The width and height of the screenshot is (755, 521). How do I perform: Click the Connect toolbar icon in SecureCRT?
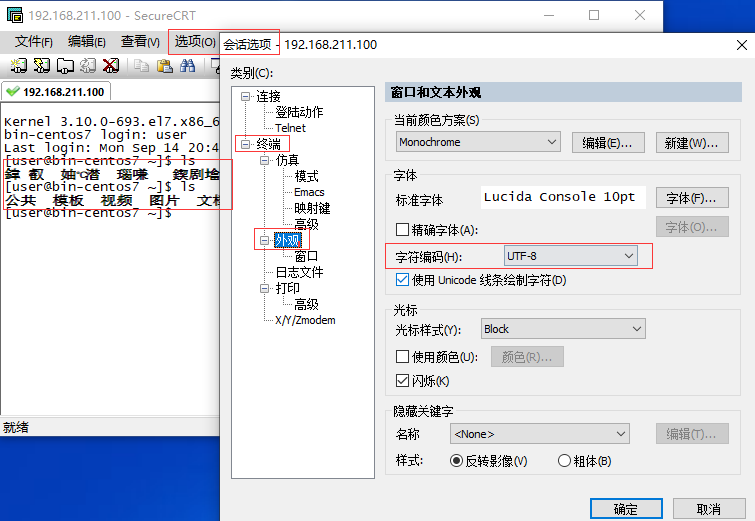[x=18, y=65]
